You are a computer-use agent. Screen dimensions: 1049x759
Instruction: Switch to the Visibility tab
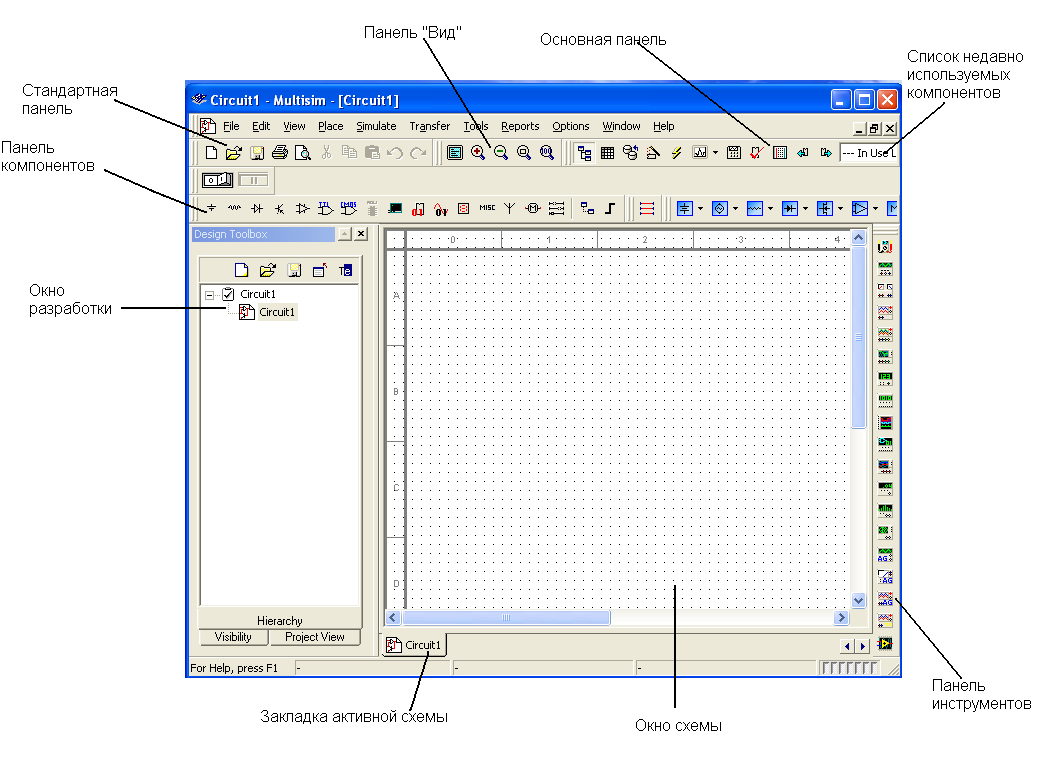(x=233, y=637)
